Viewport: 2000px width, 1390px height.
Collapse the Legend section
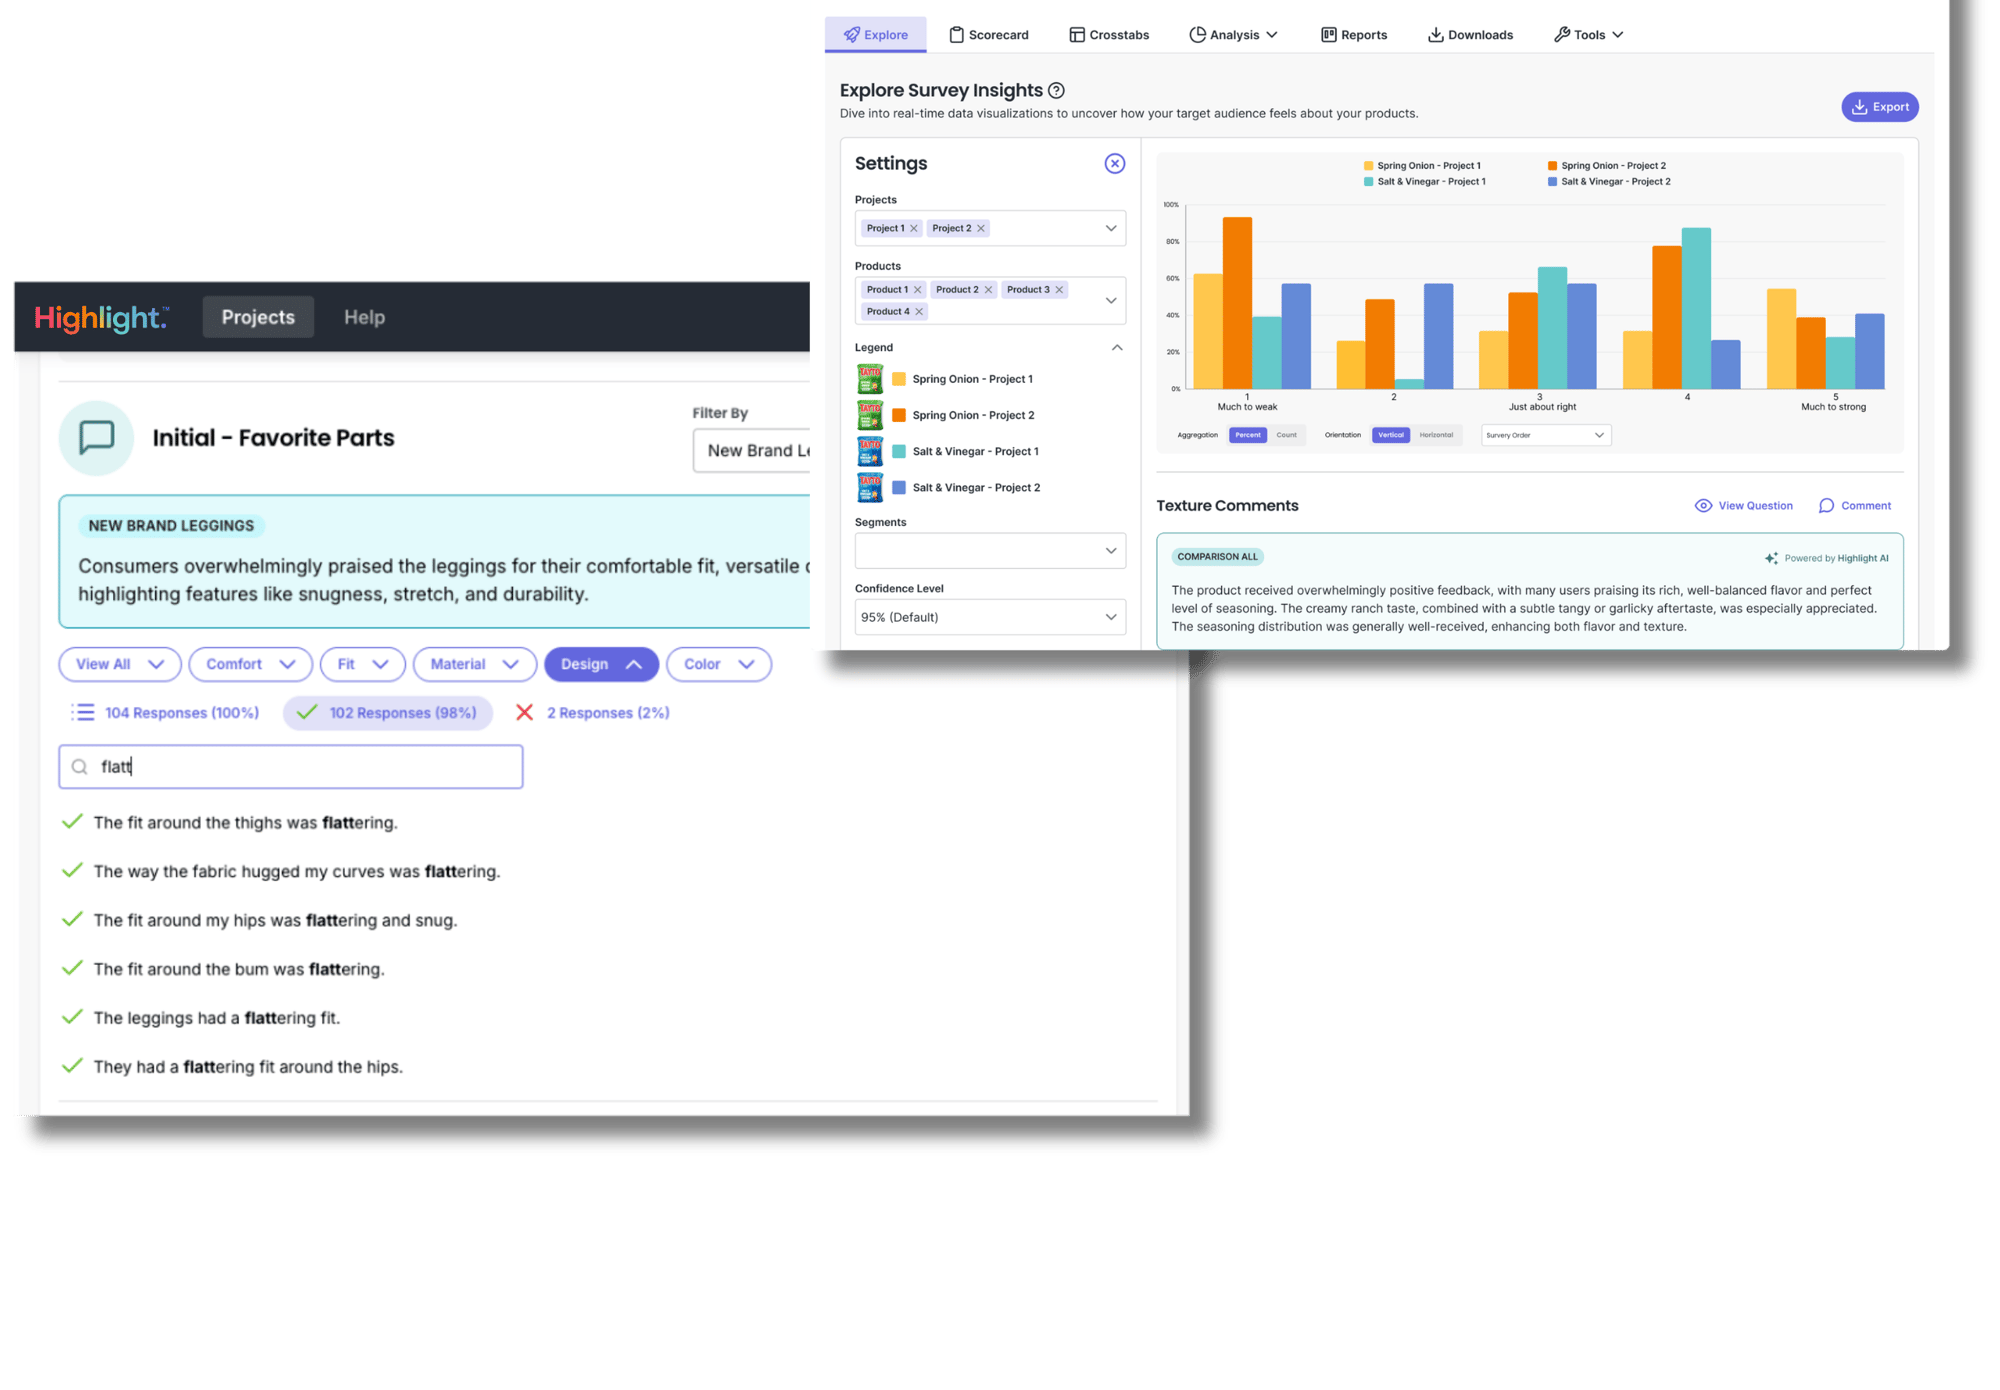coord(1117,348)
